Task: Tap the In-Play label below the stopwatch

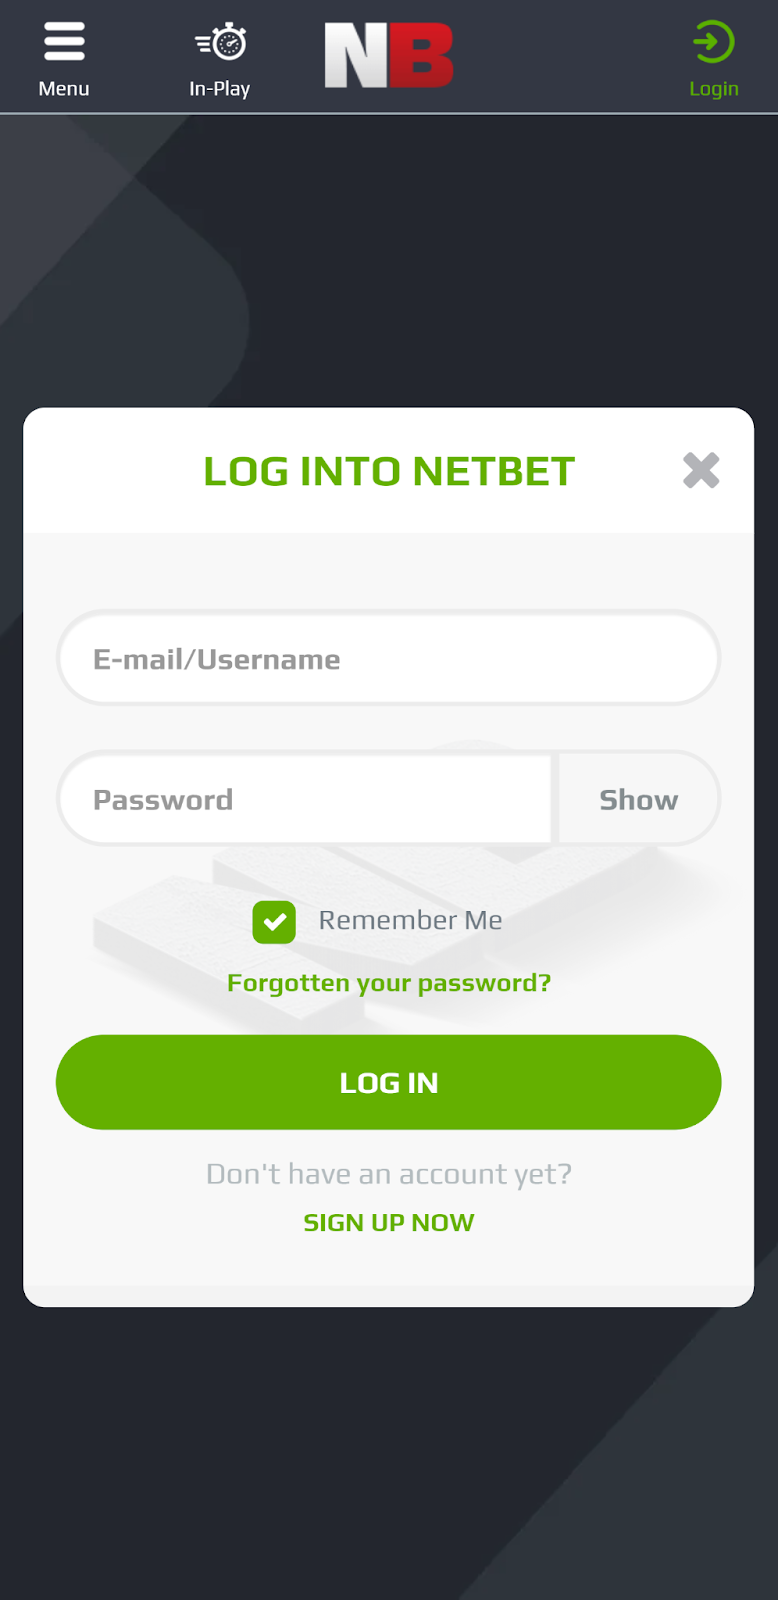Action: [221, 88]
